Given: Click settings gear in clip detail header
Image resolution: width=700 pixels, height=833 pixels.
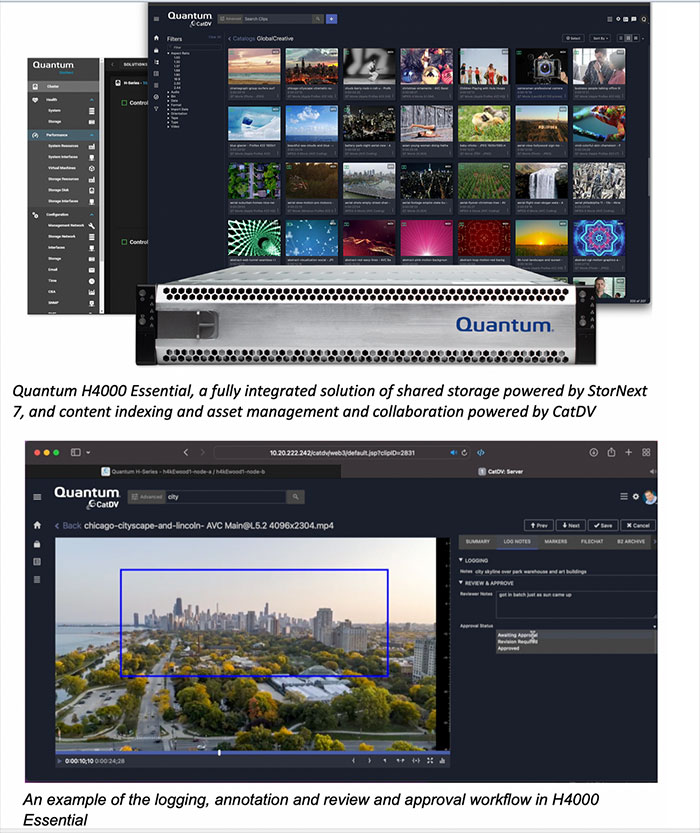Looking at the screenshot, I should 636,496.
